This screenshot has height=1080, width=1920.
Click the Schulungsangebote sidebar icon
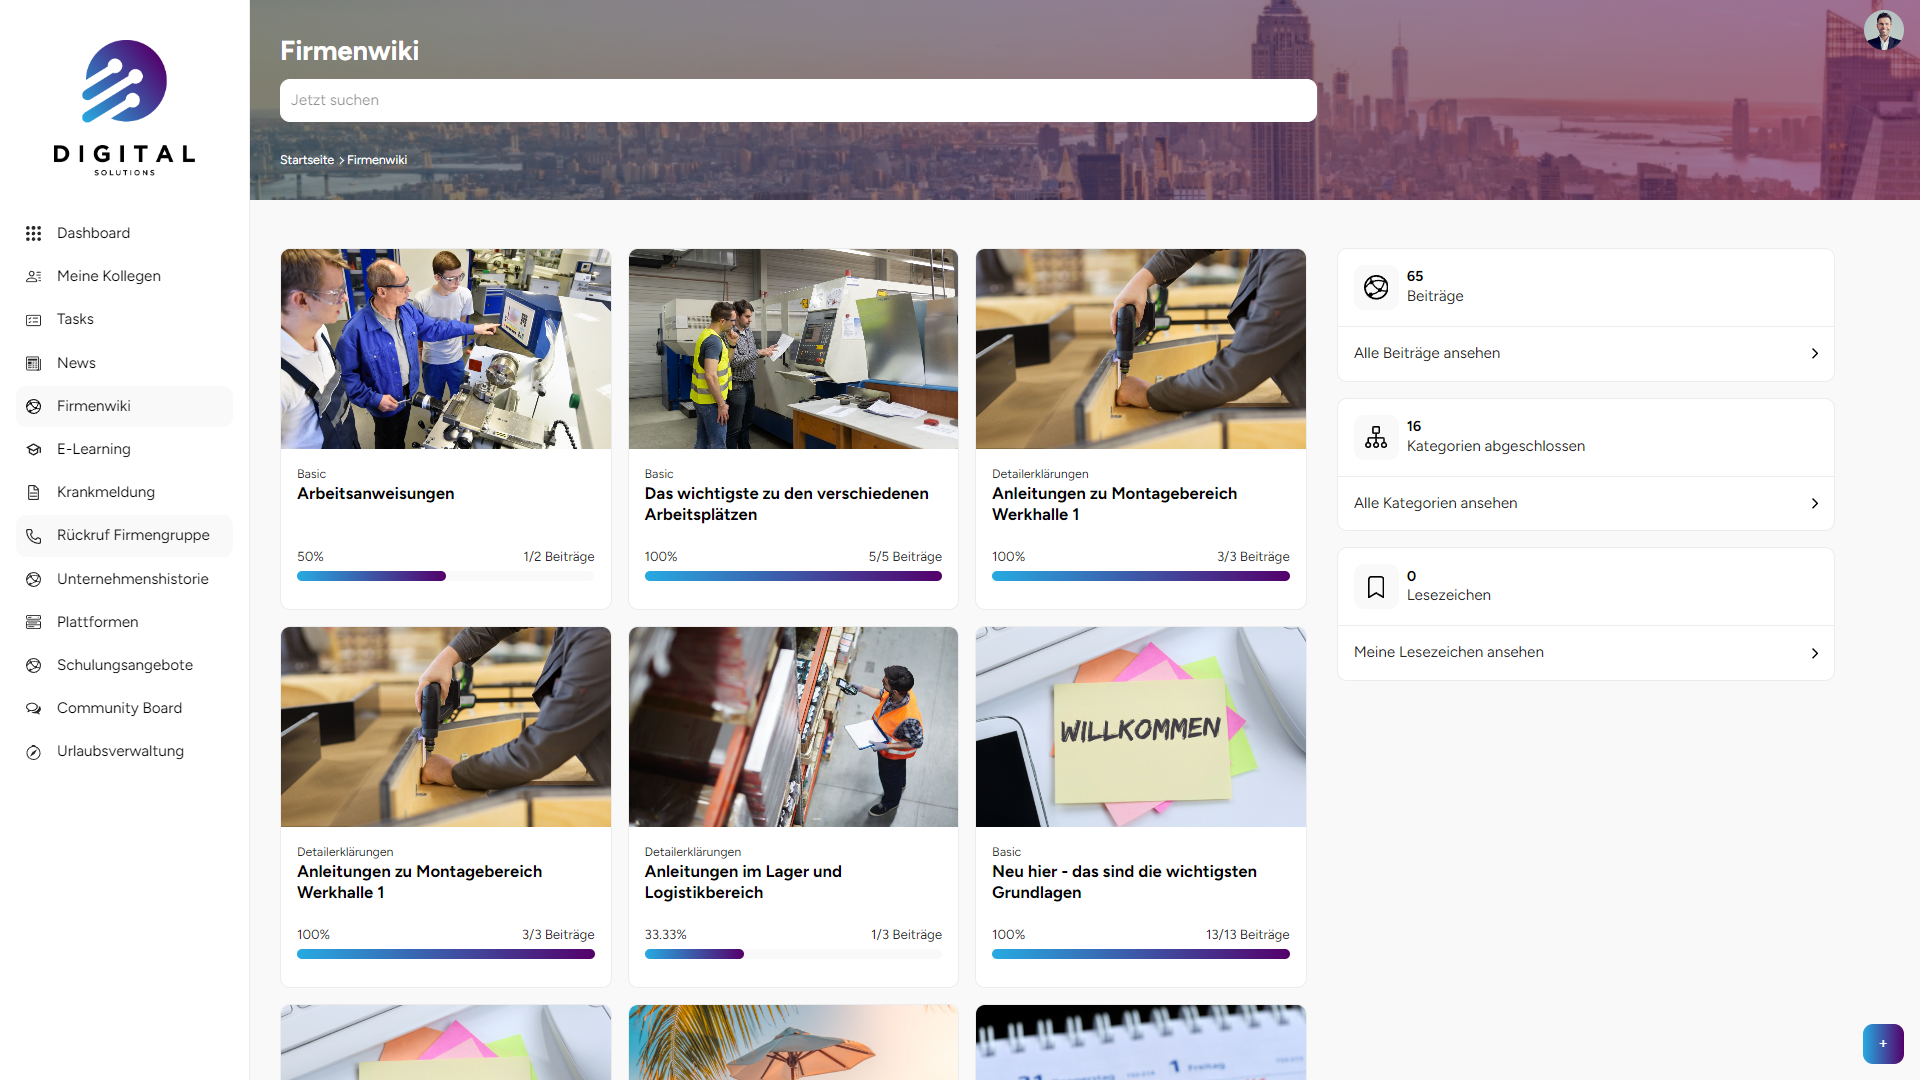[33, 665]
